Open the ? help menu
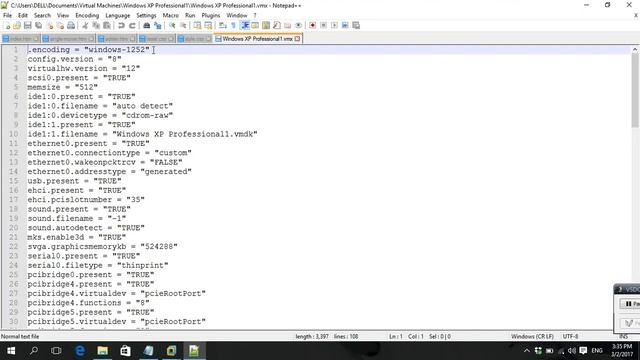The image size is (640, 360). [255, 15]
